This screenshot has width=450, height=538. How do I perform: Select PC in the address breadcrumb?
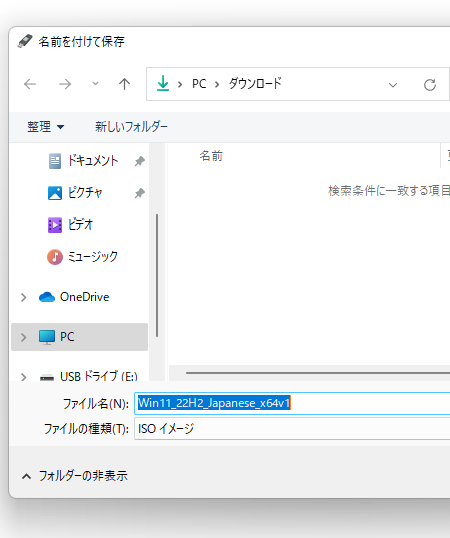click(199, 84)
